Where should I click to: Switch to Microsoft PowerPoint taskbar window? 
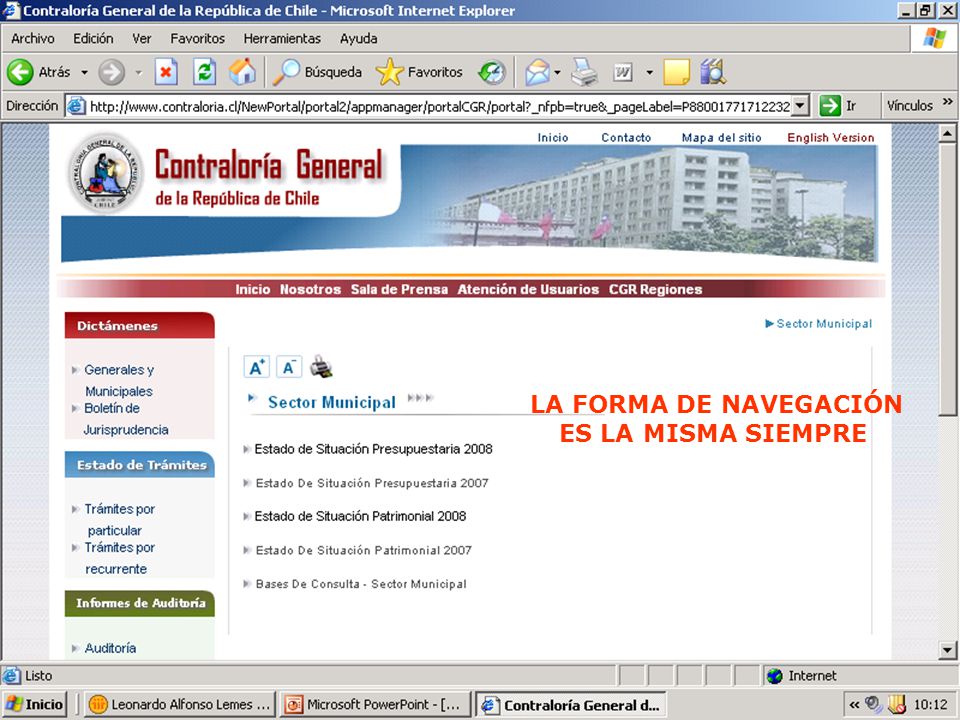[375, 705]
